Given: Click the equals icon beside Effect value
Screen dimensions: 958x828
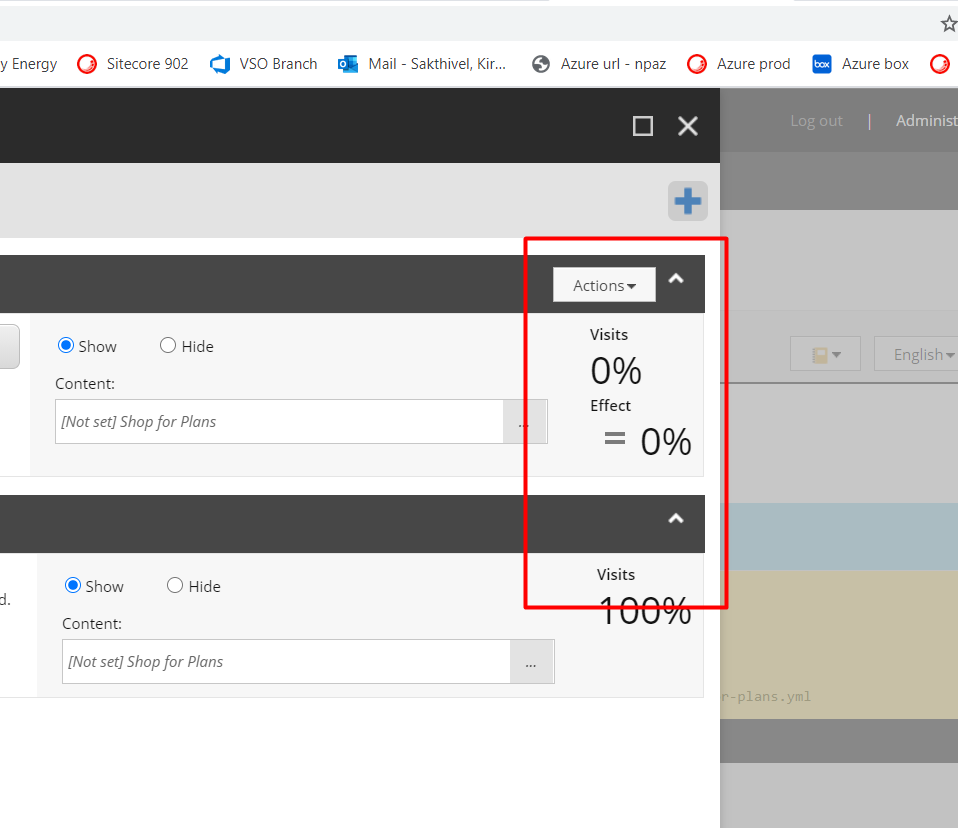Looking at the screenshot, I should pos(615,438).
